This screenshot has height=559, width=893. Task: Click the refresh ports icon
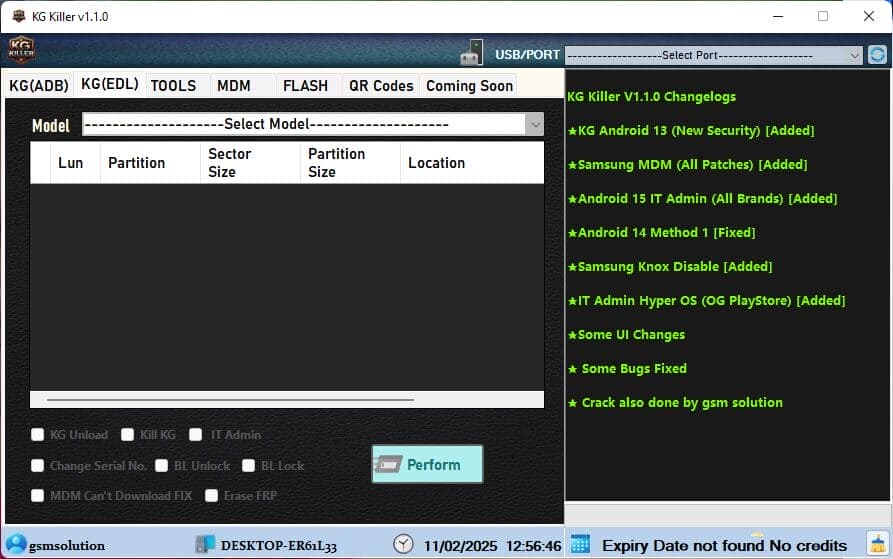tap(877, 55)
